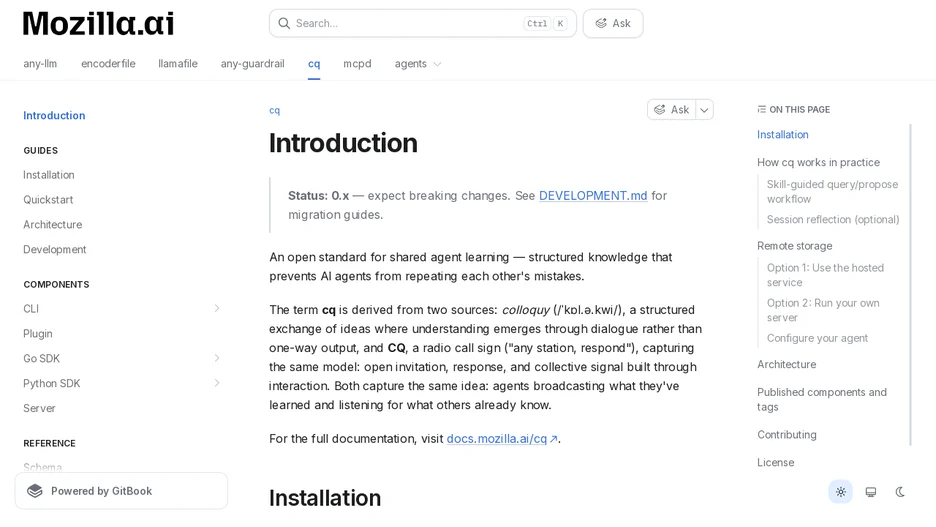Switch to the llamafile tab
Image resolution: width=936 pixels, height=527 pixels.
tap(178, 64)
